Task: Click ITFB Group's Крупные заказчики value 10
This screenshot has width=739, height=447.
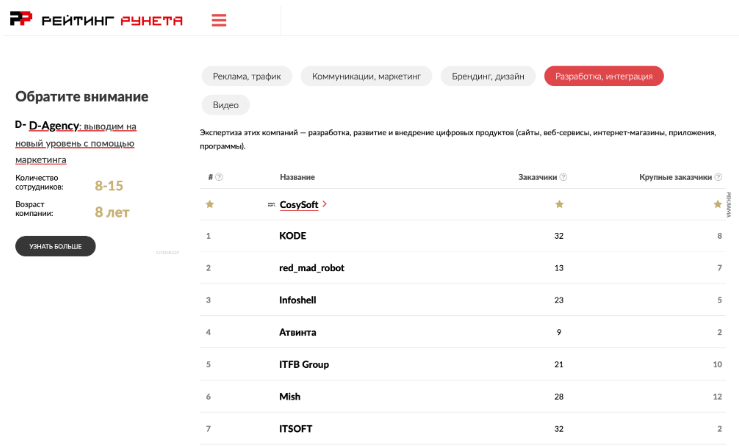Action: (717, 364)
